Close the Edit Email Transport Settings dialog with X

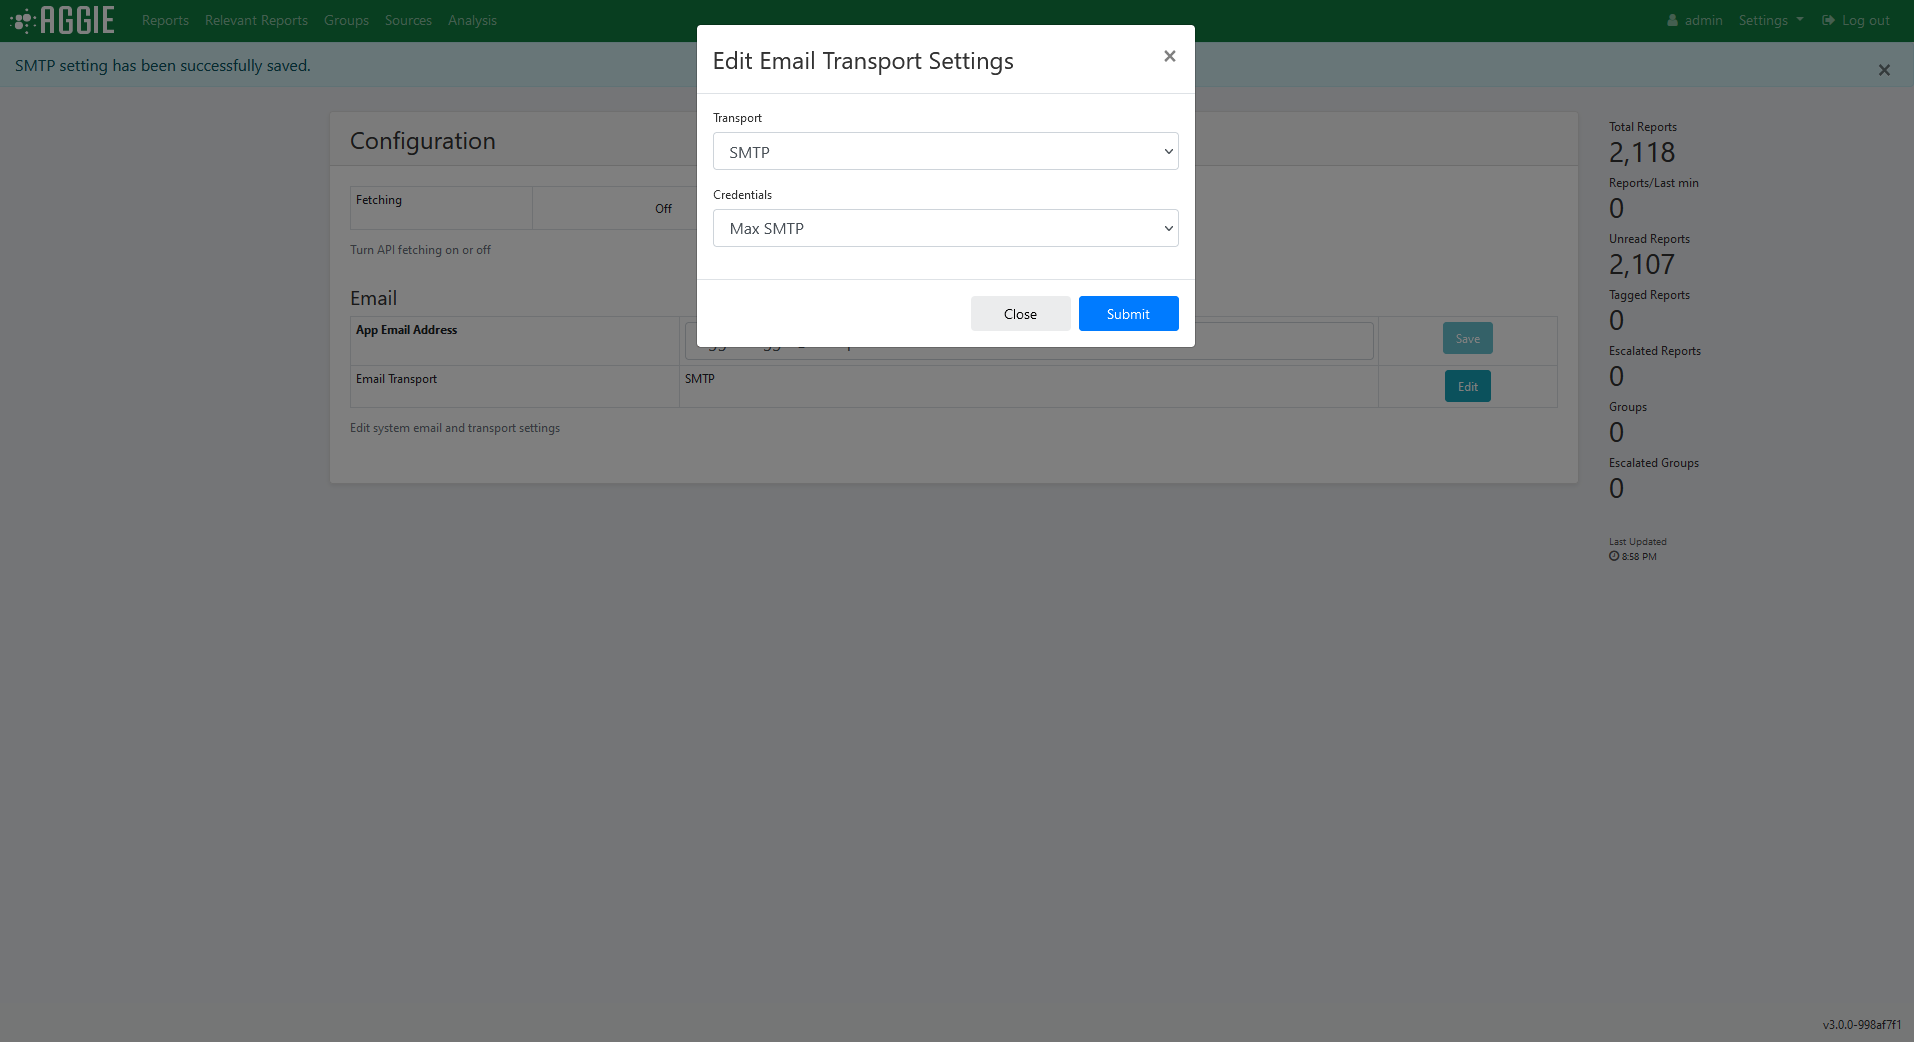tap(1169, 56)
